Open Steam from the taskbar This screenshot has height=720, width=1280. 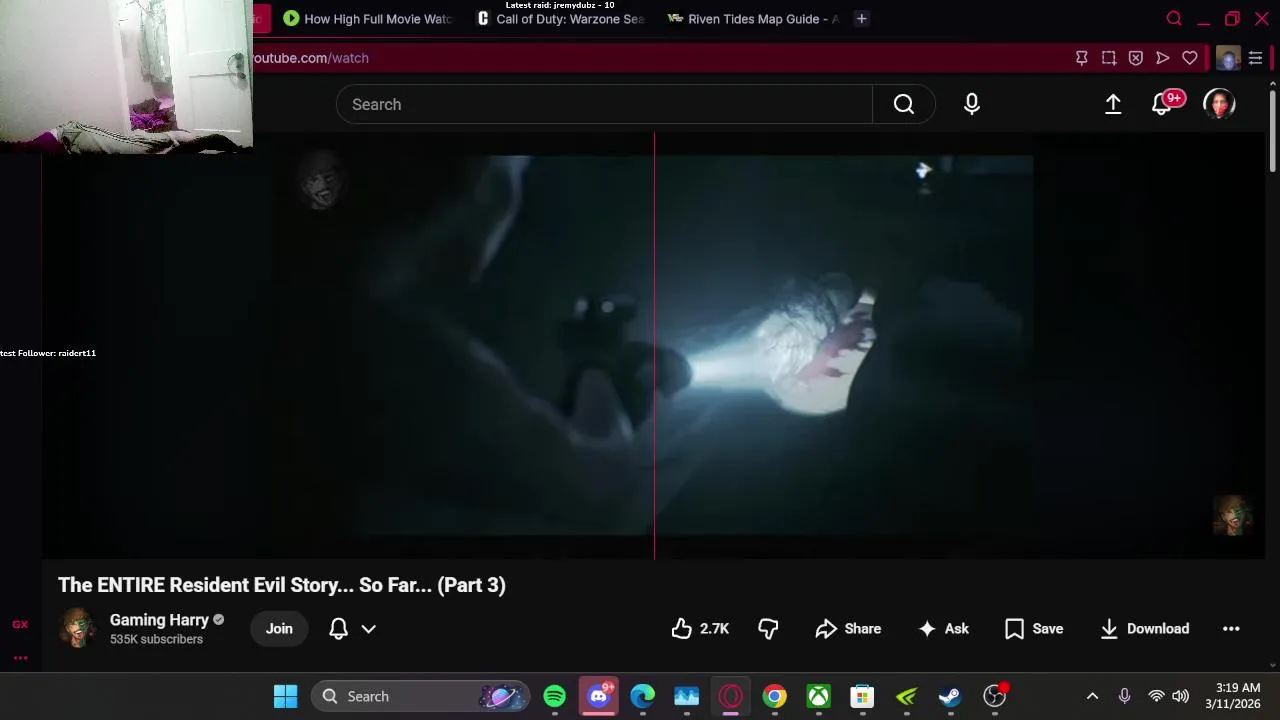950,696
